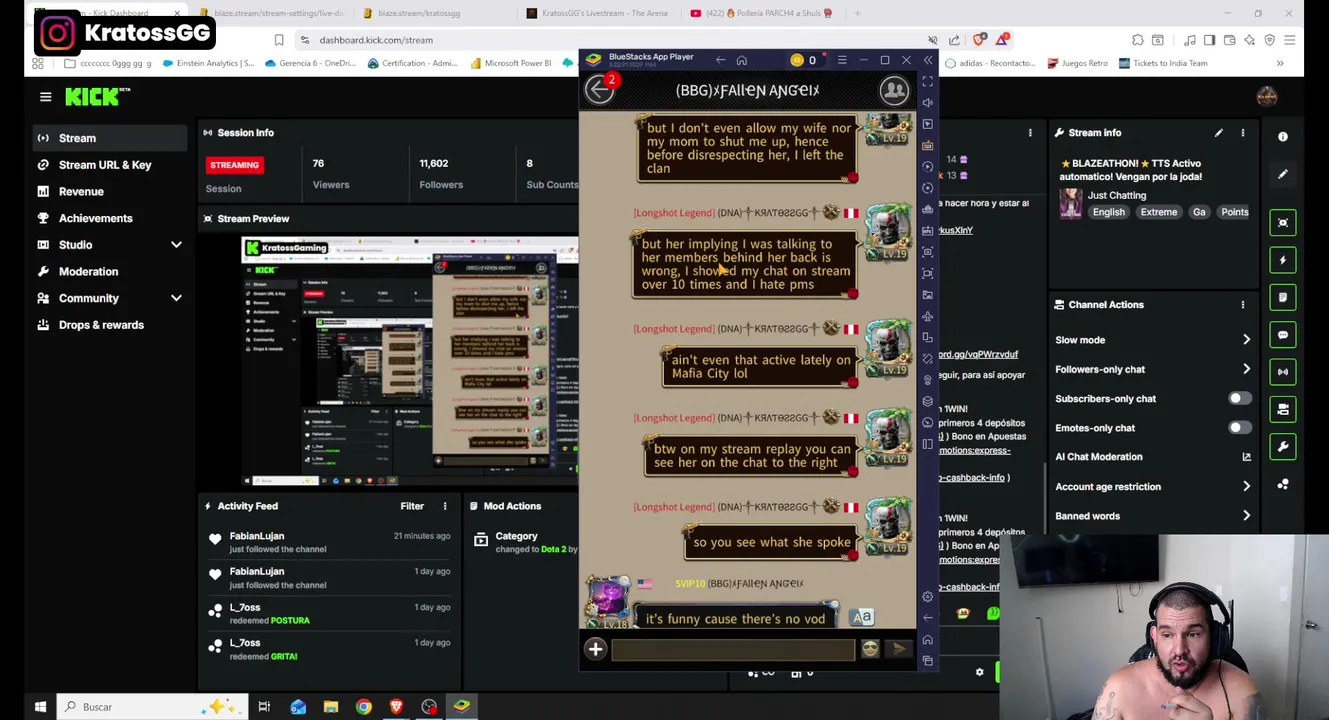Click the chat bubble icon in right toolbar
This screenshot has width=1329, height=720.
pos(1283,335)
